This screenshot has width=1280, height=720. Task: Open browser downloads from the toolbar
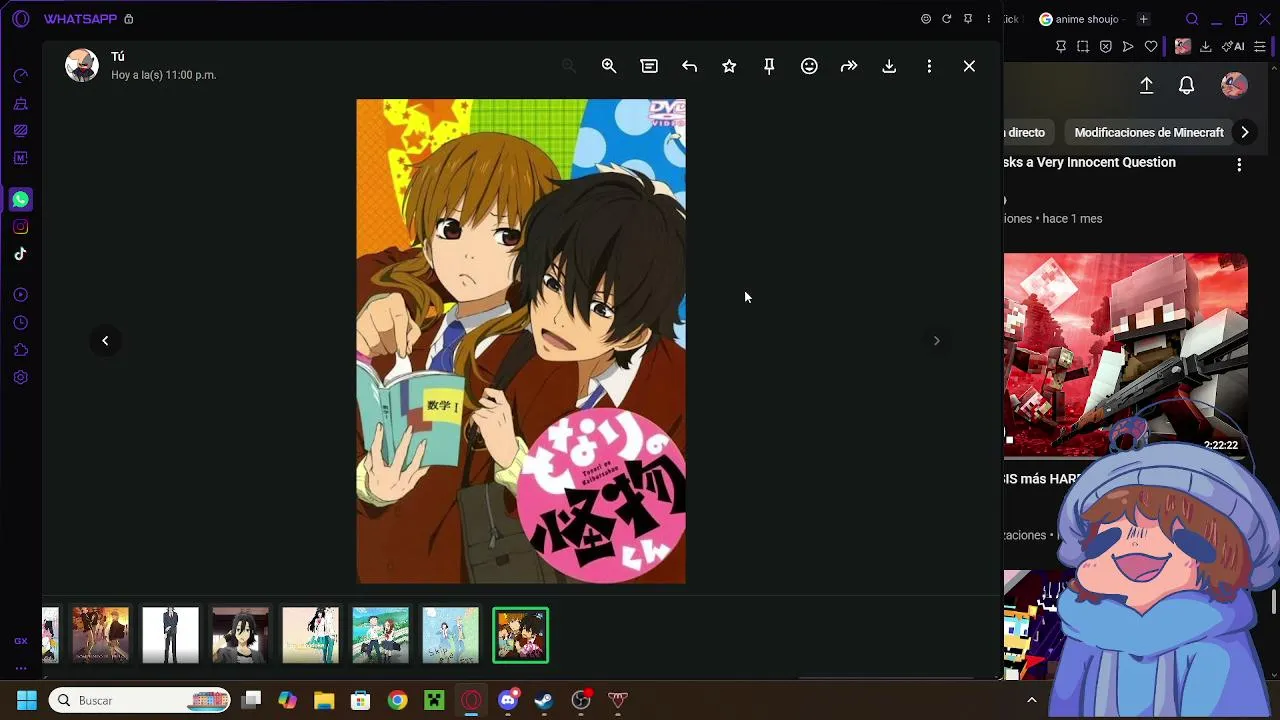(x=1206, y=46)
